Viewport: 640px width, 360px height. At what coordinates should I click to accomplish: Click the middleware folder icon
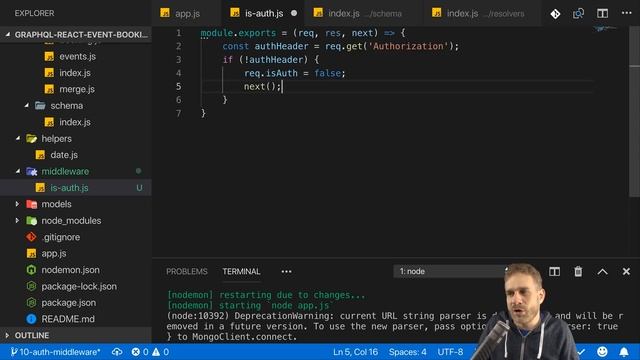pyautogui.click(x=31, y=171)
